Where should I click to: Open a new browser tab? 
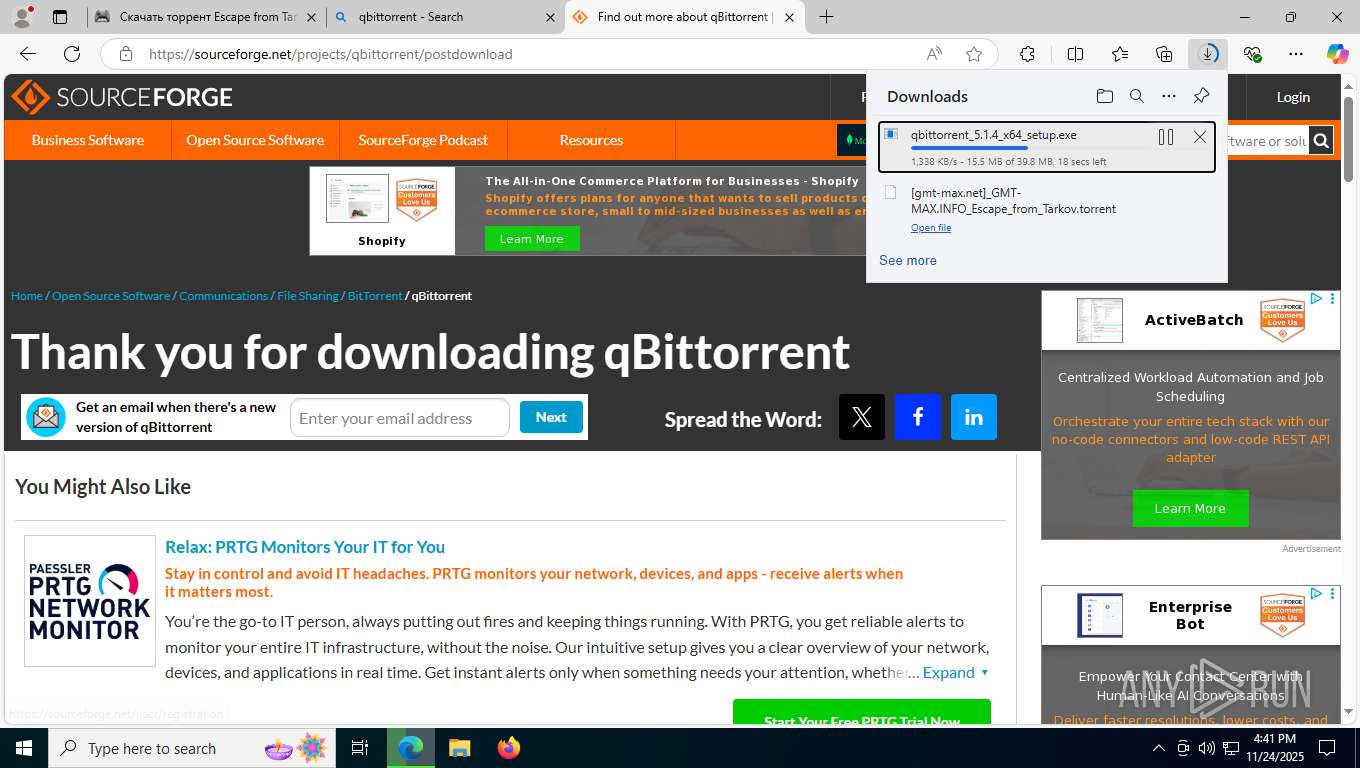tap(826, 17)
